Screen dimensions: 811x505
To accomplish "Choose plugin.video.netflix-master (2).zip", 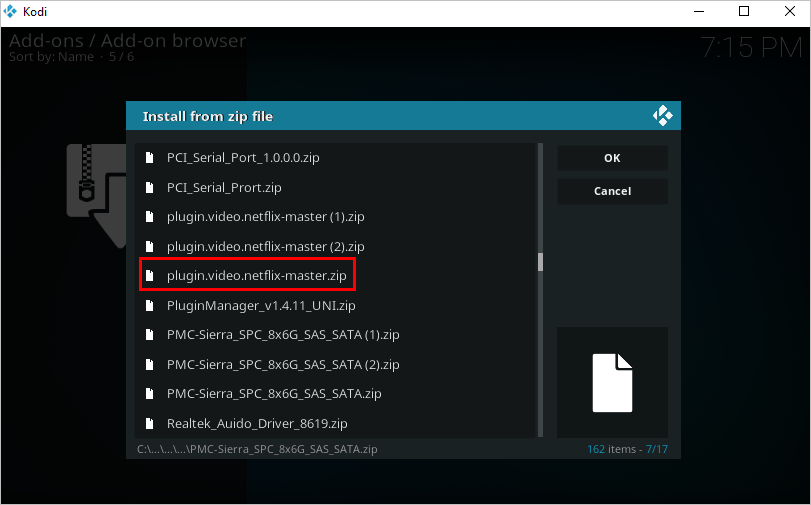I will 336,246.
